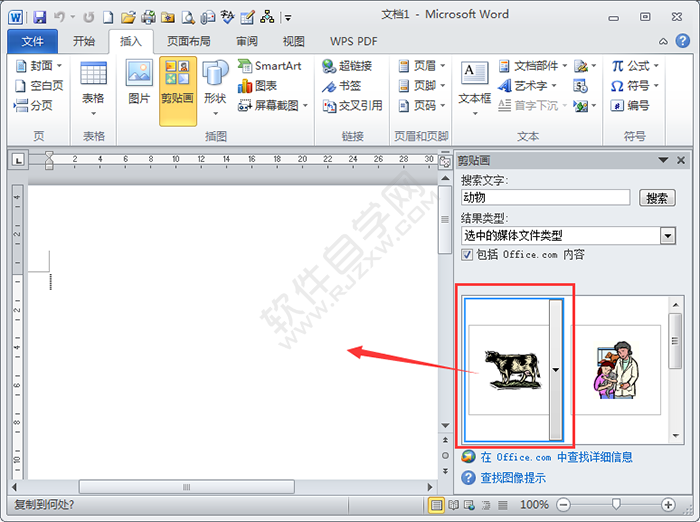Click the zoom slider handle

tap(616, 505)
